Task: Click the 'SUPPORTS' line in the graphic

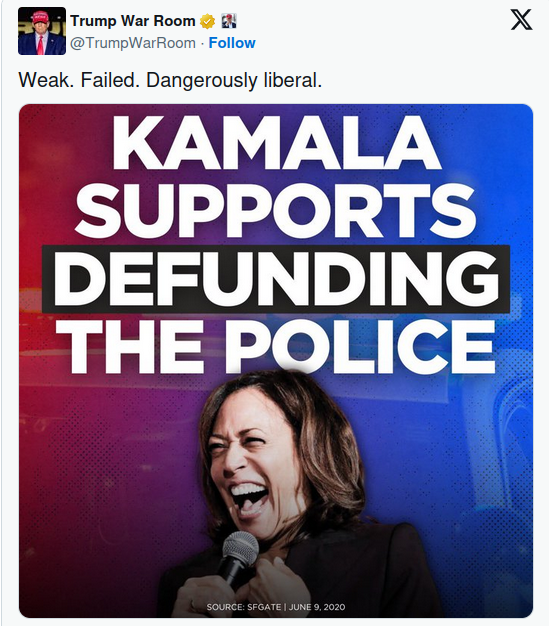Action: pos(275,211)
